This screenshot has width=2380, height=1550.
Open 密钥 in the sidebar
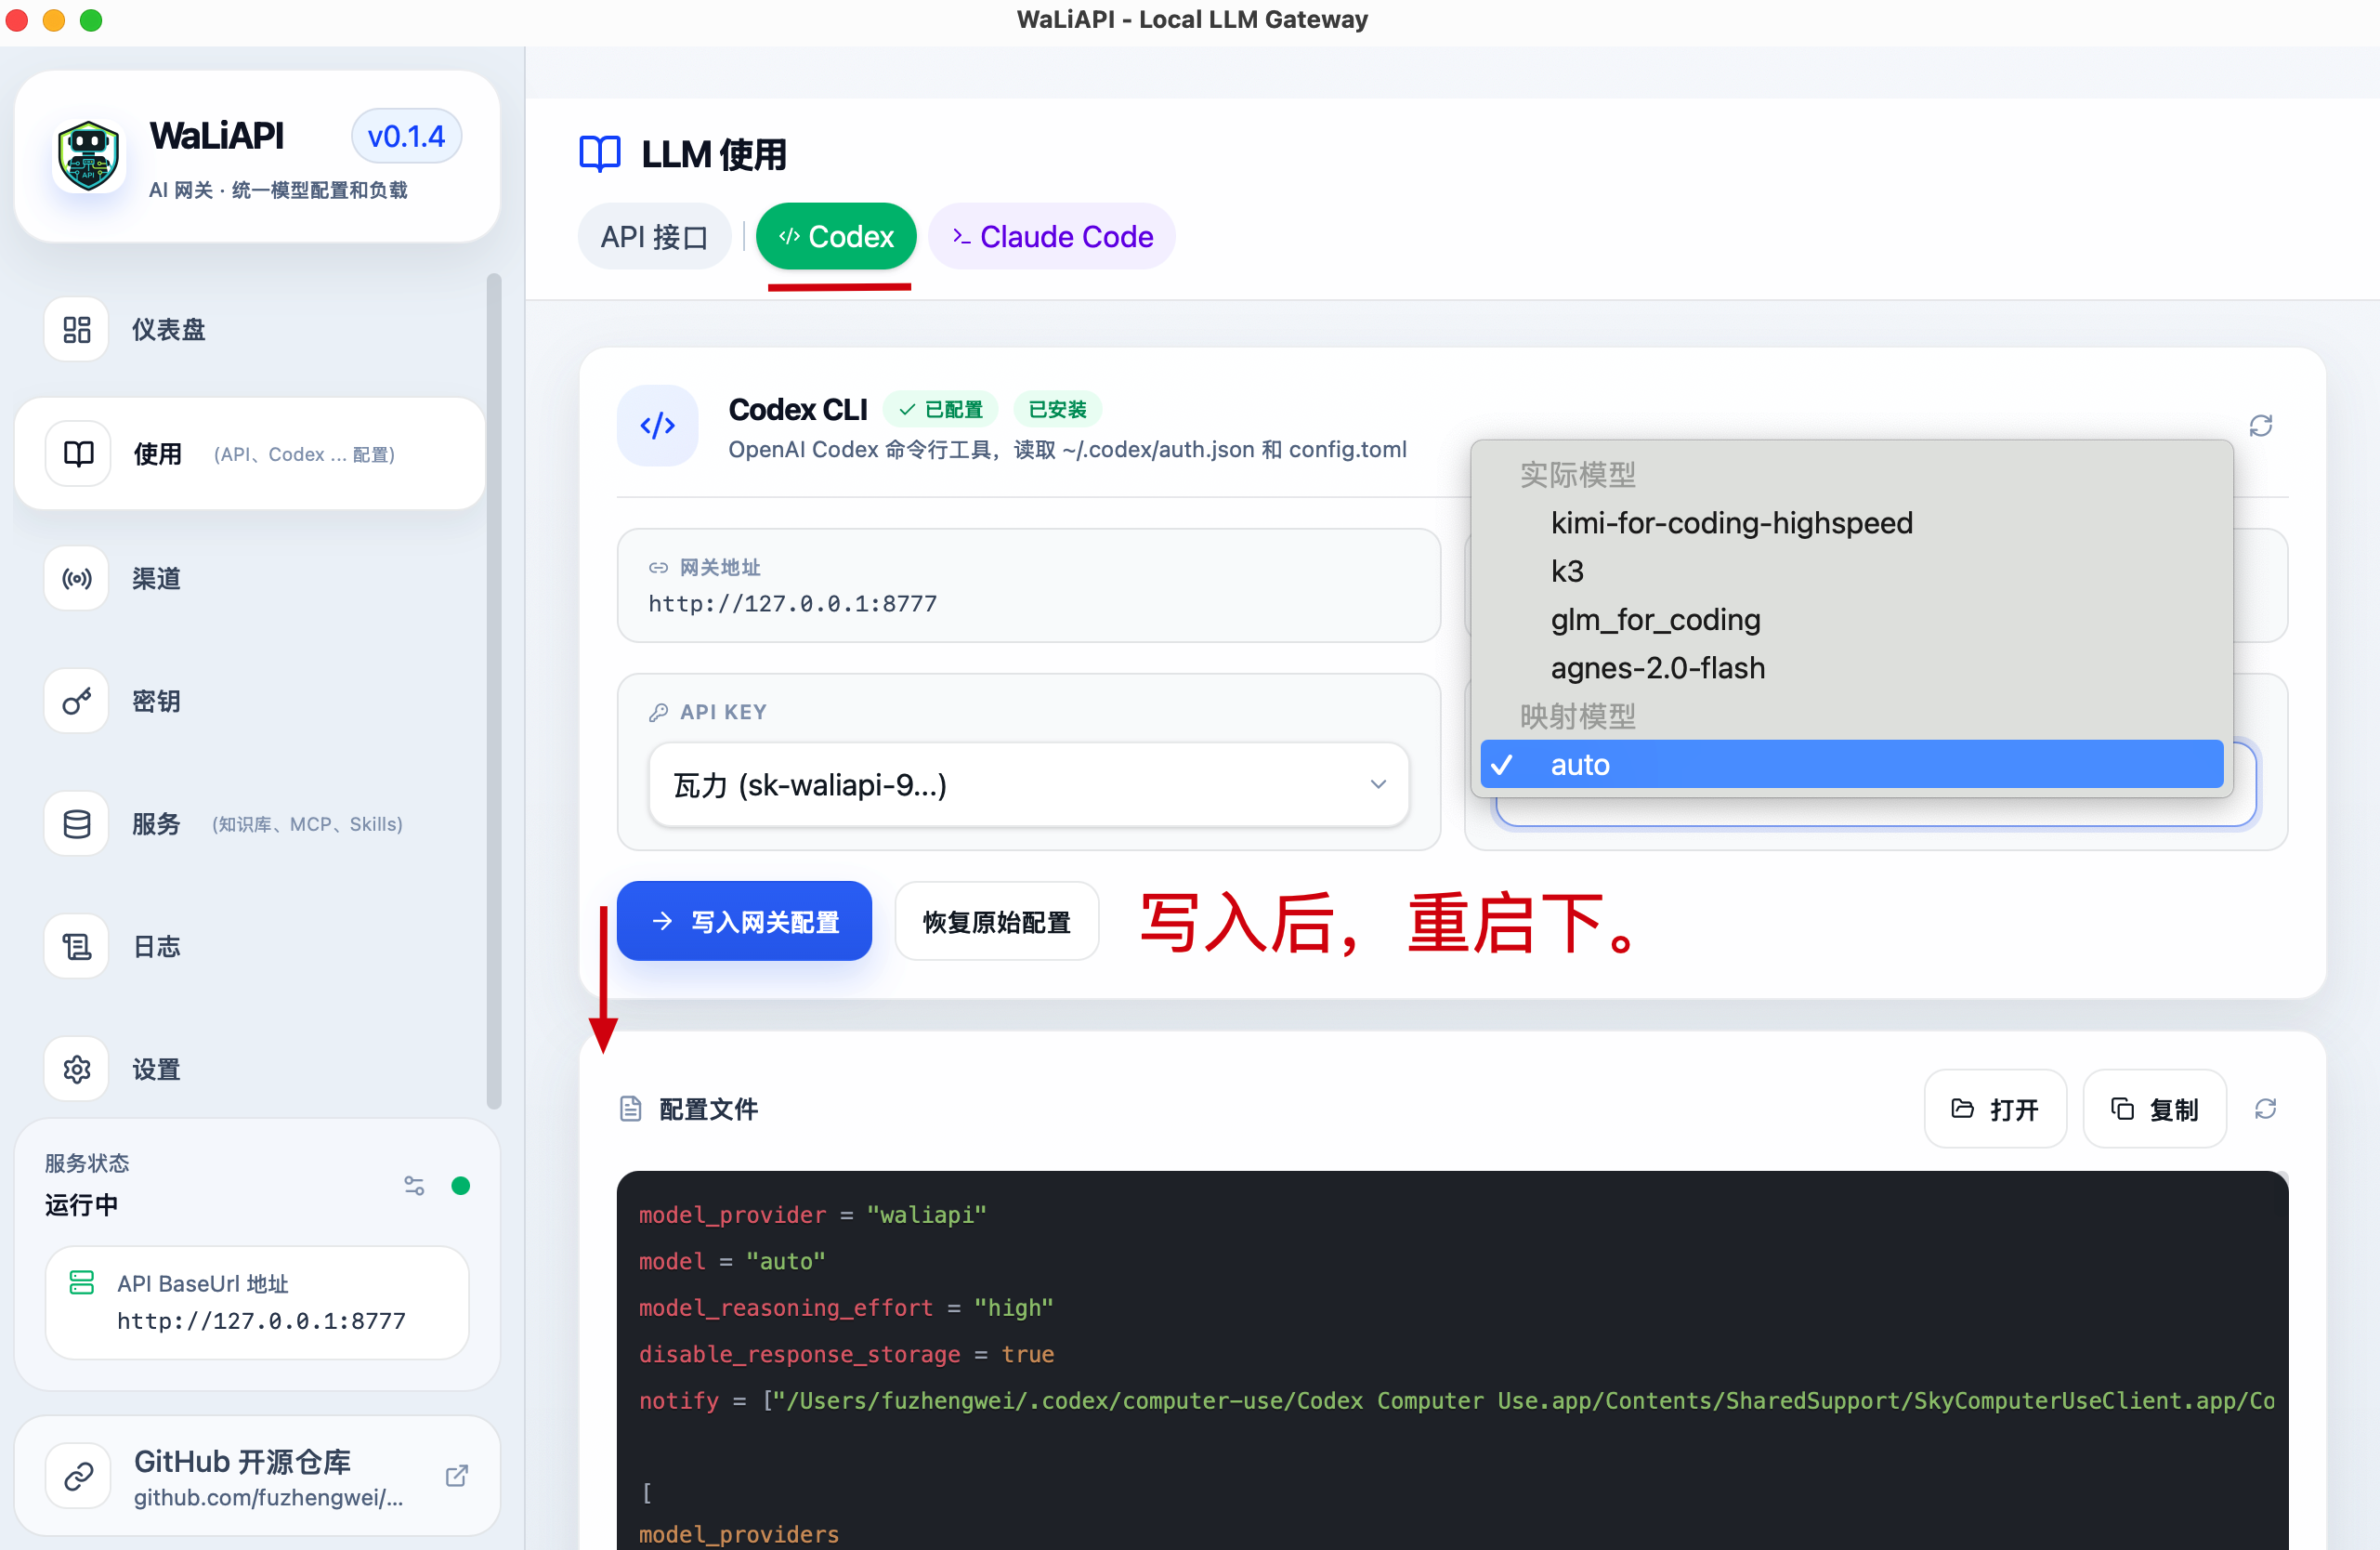tap(250, 701)
